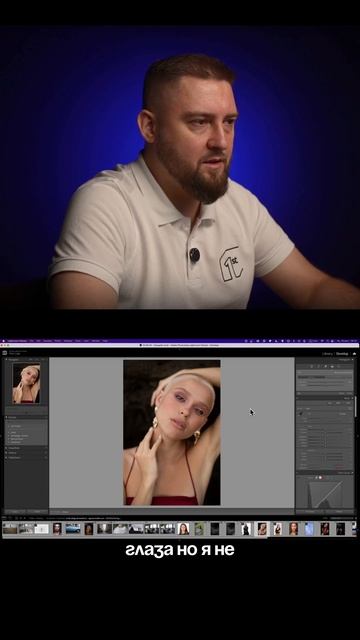The height and width of the screenshot is (640, 360).
Task: Click the Previous button
Action: tap(310, 511)
